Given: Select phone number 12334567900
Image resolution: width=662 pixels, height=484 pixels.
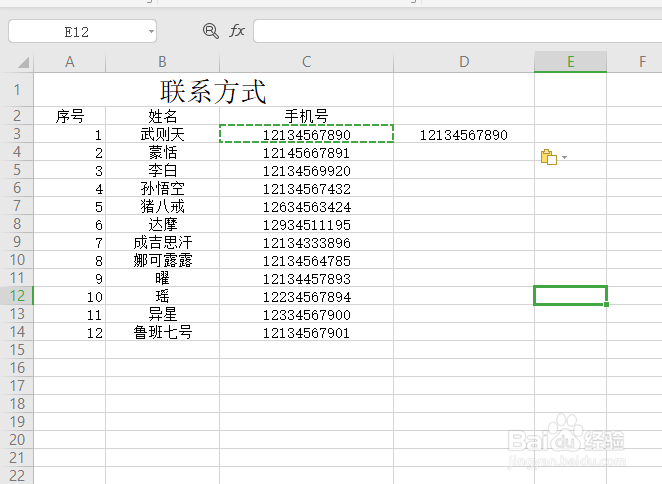Looking at the screenshot, I should [307, 314].
